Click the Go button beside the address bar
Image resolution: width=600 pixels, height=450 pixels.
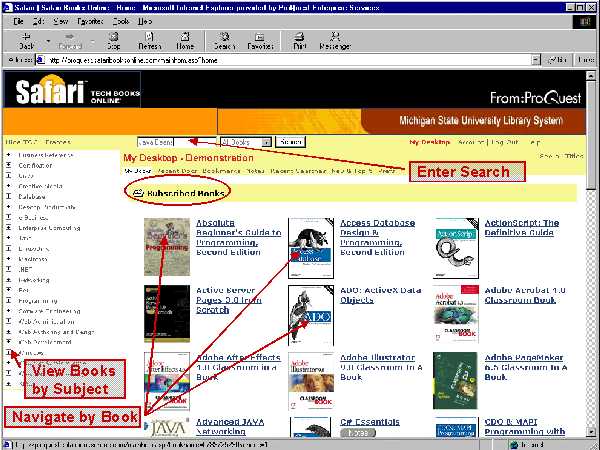coord(558,60)
